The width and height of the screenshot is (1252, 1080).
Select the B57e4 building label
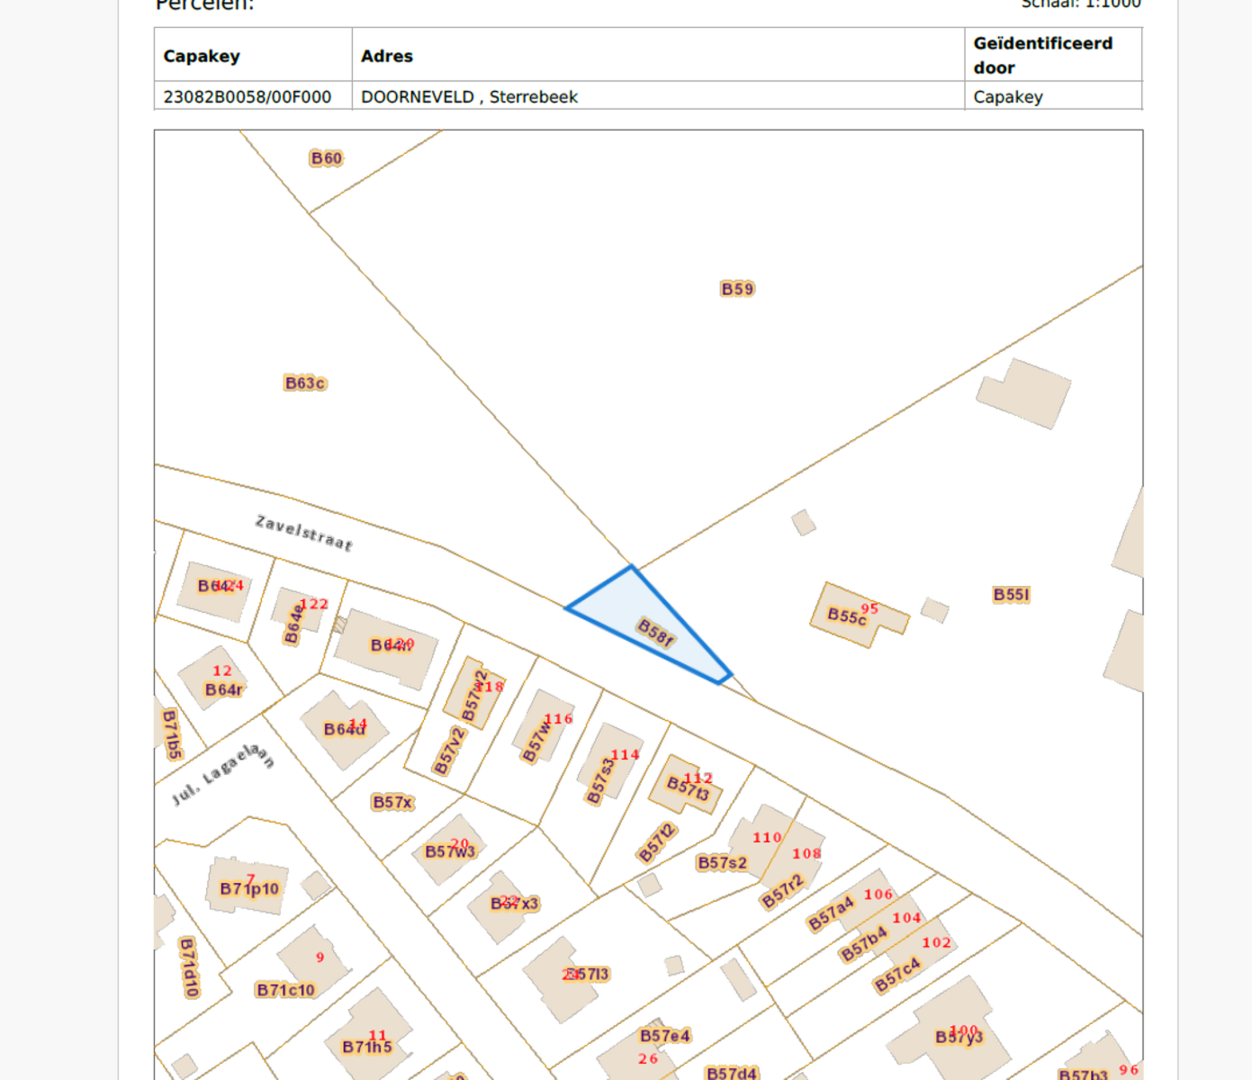[665, 1036]
